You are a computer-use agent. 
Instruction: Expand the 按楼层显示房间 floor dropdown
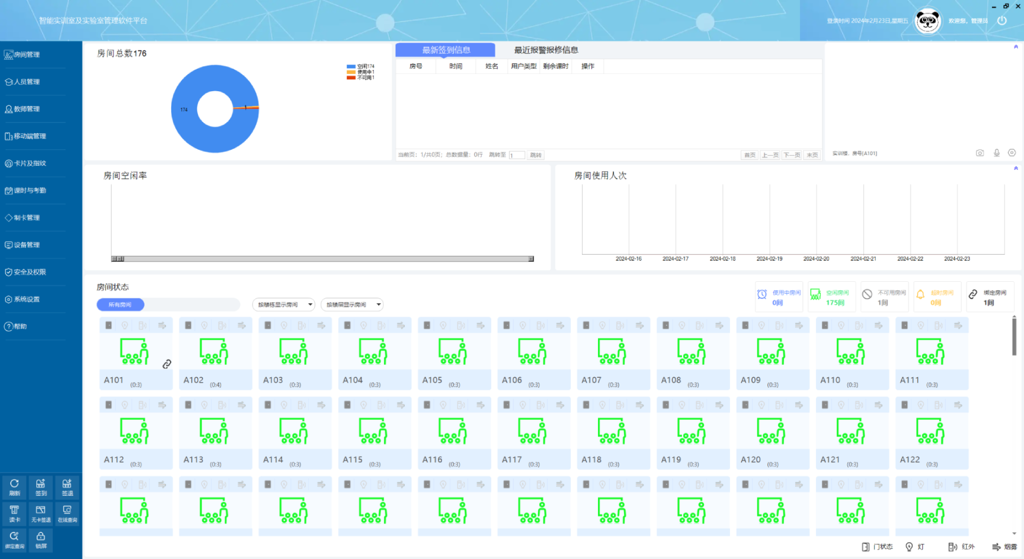(x=352, y=305)
